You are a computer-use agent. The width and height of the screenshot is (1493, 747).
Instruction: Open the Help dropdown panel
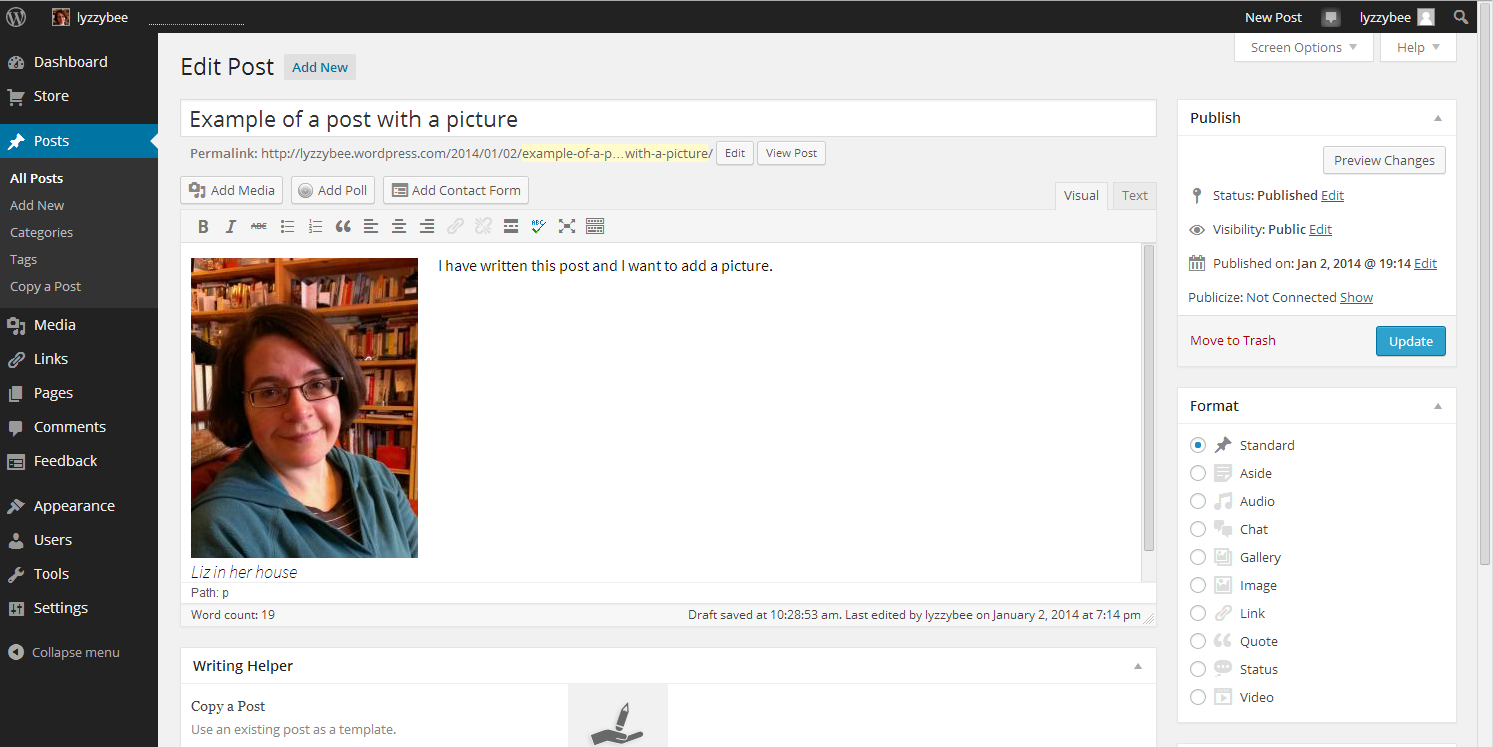1417,47
